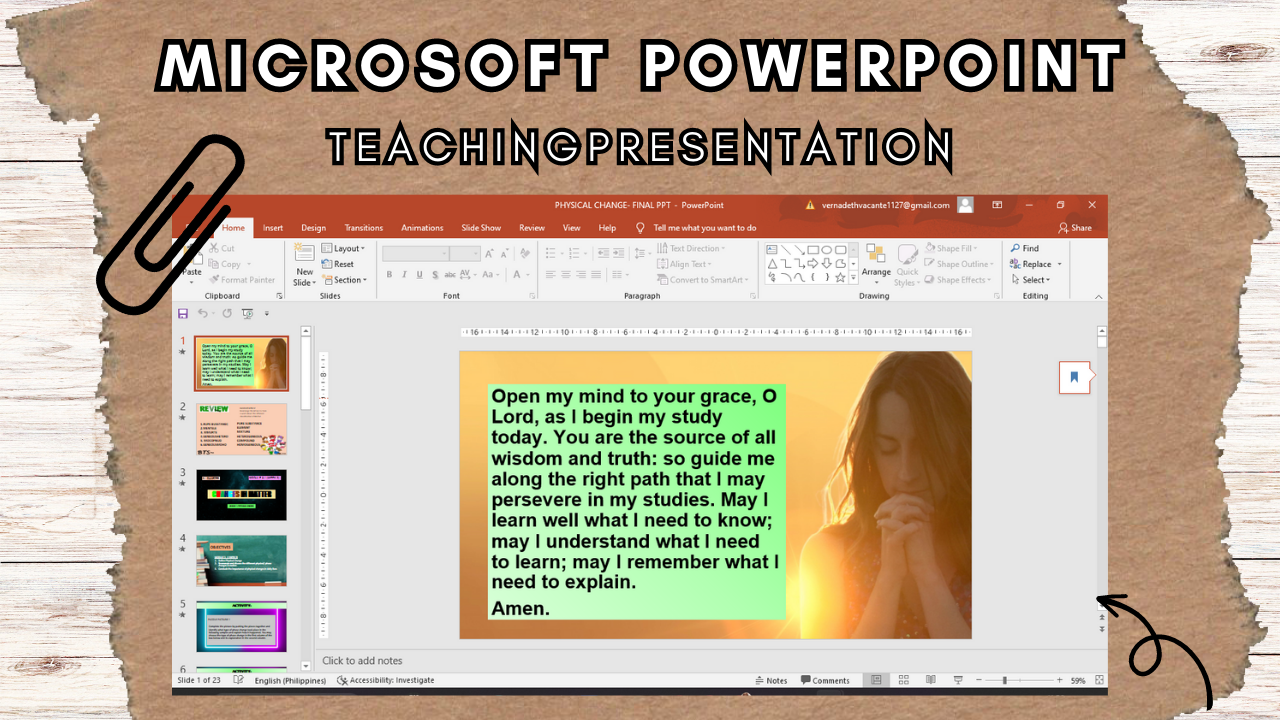Image resolution: width=1280 pixels, height=720 pixels.
Task: Toggle Italic formatting
Action: (404, 275)
